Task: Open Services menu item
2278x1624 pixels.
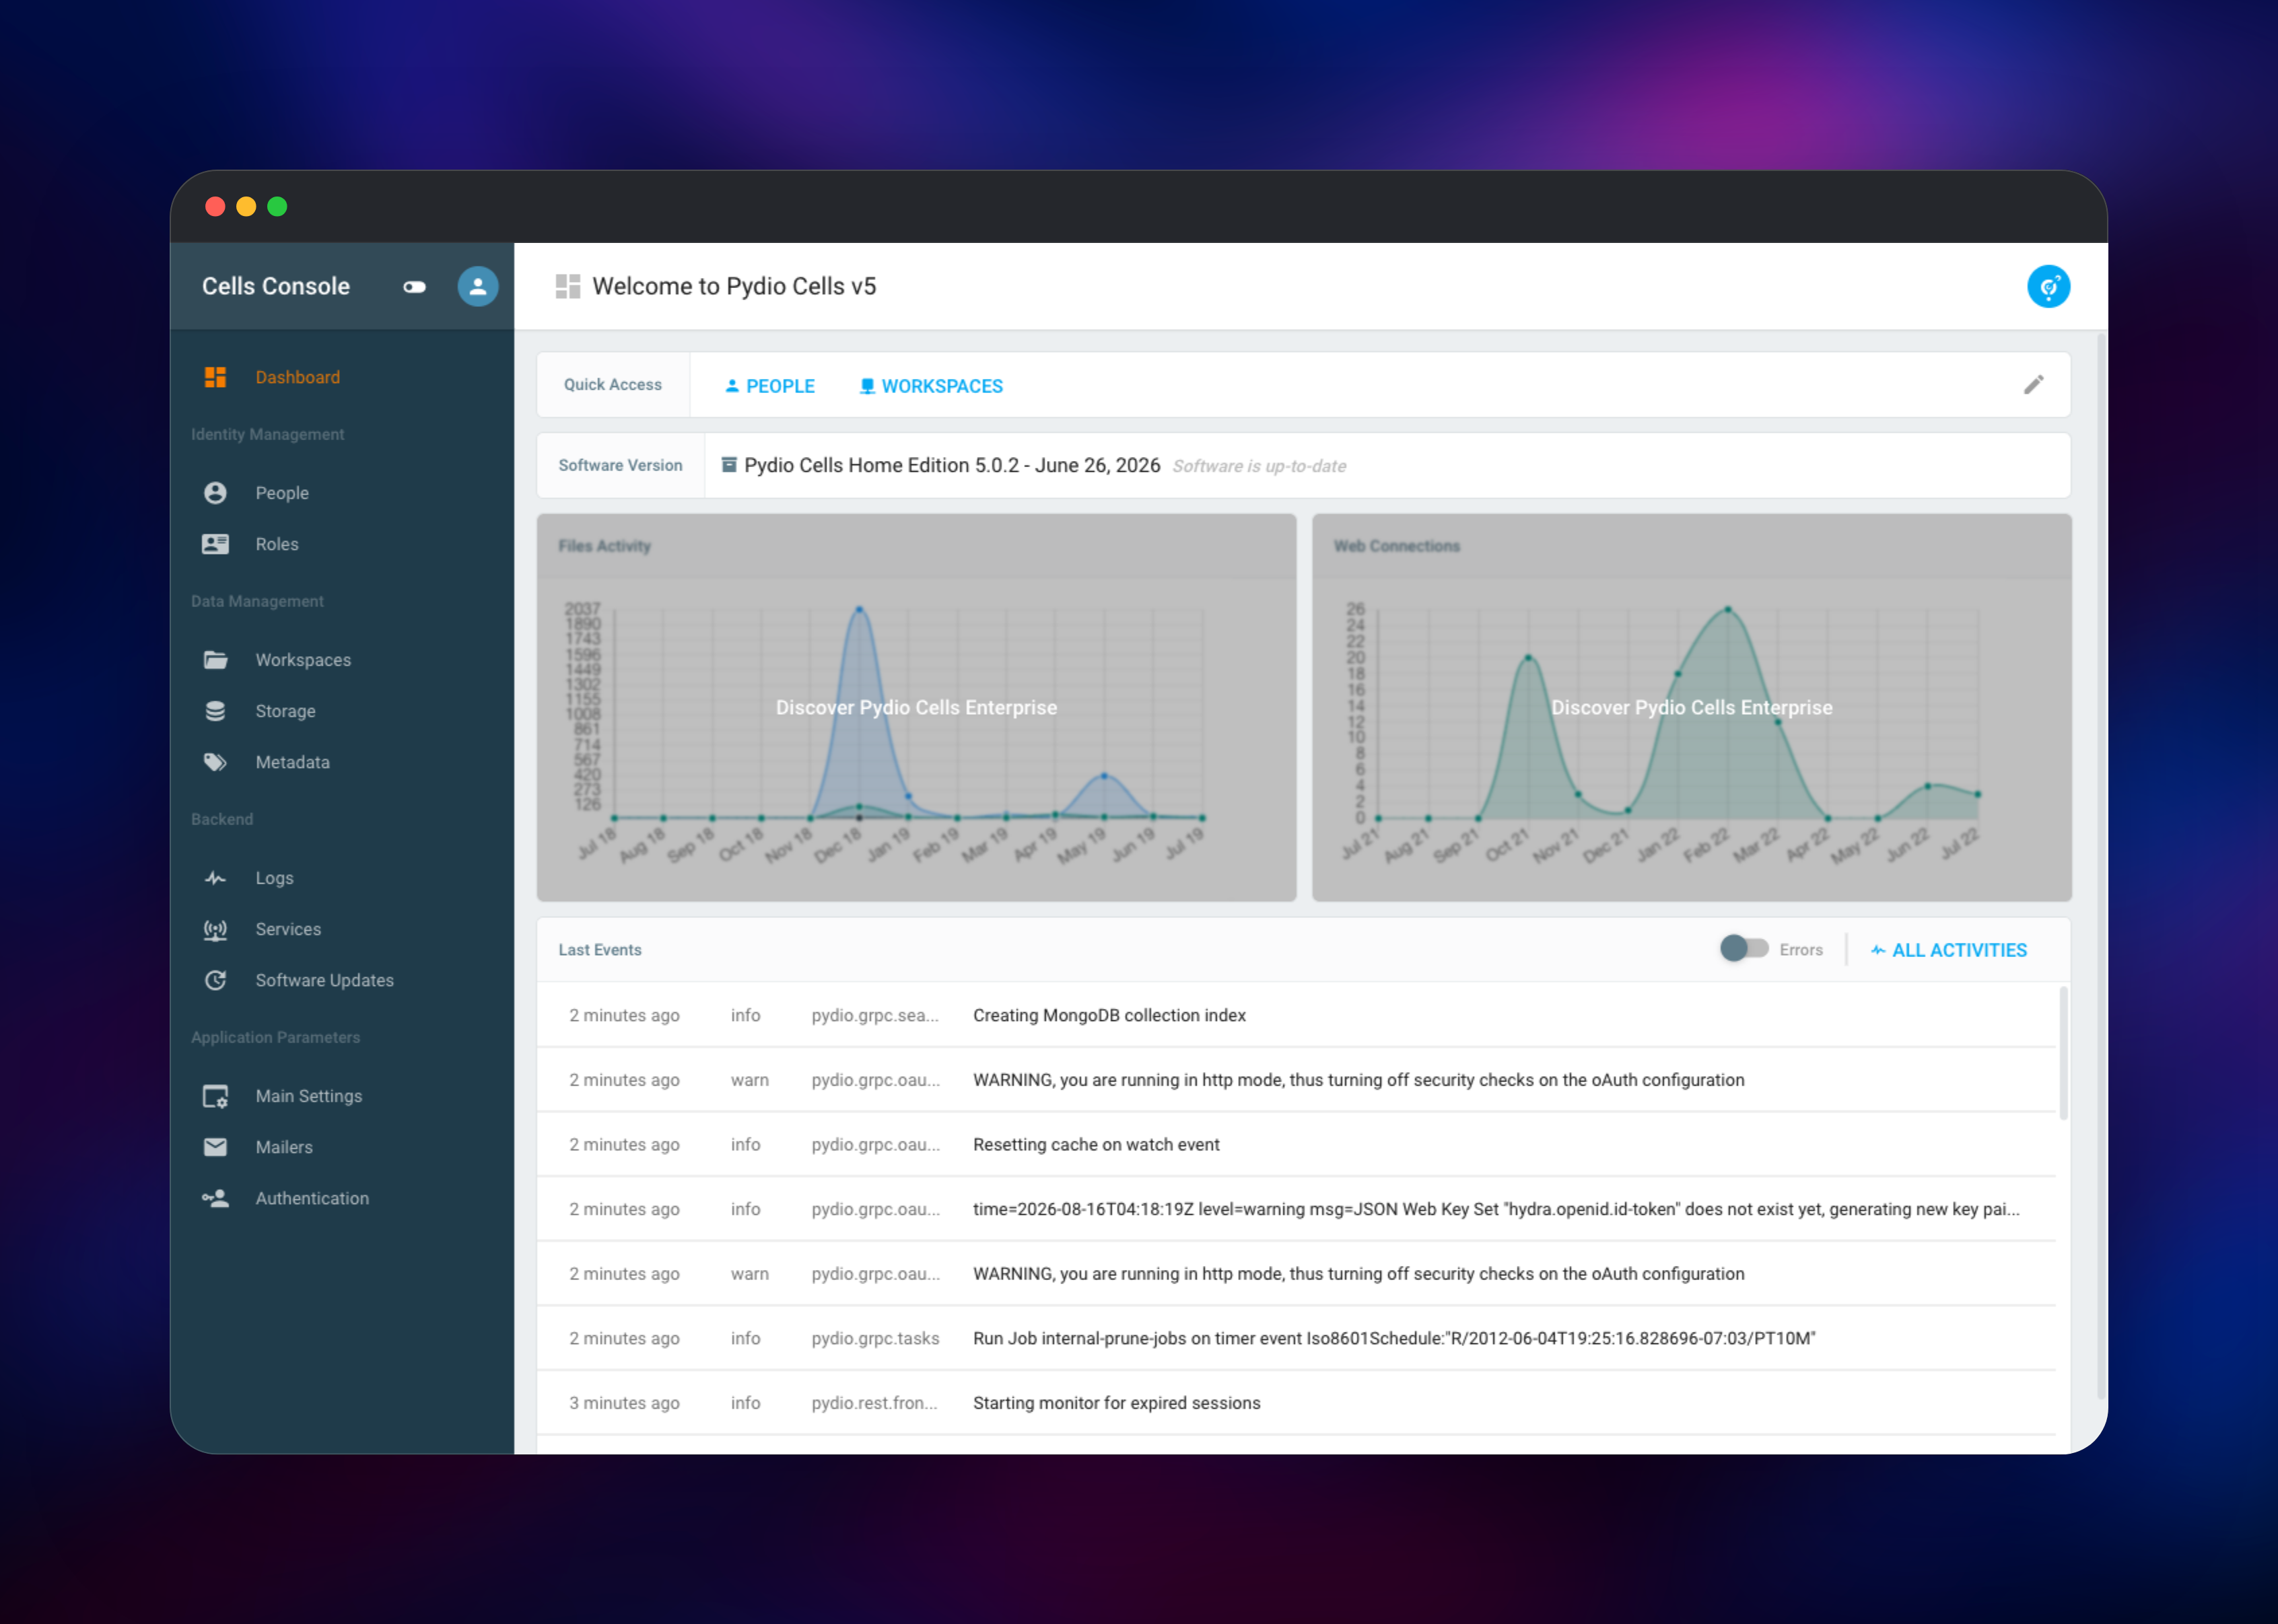Action: coord(342,929)
